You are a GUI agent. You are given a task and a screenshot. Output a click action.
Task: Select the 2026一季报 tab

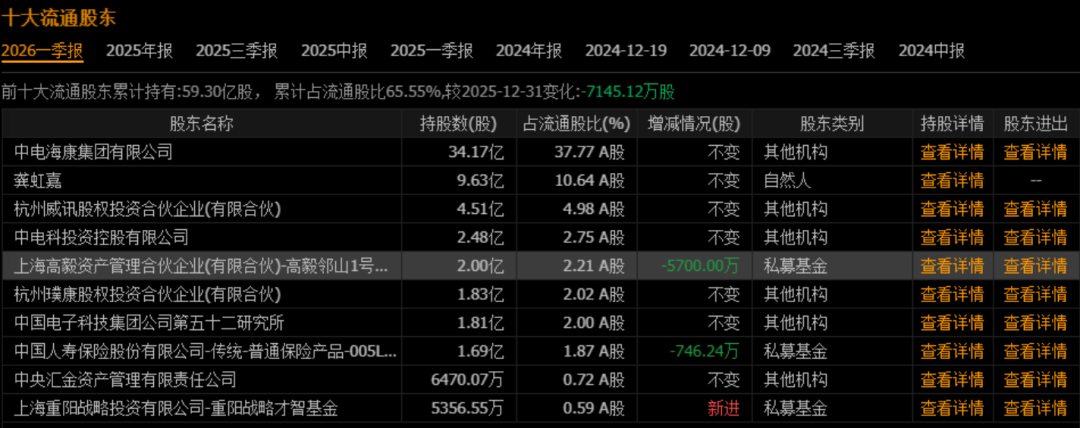[x=42, y=50]
